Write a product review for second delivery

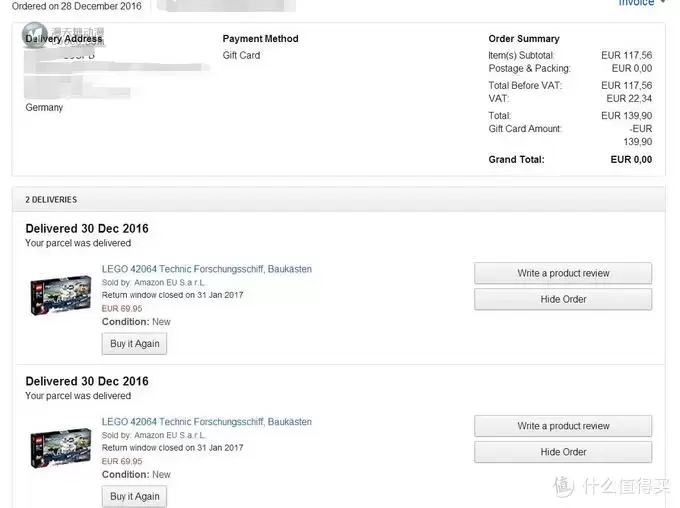pos(563,426)
